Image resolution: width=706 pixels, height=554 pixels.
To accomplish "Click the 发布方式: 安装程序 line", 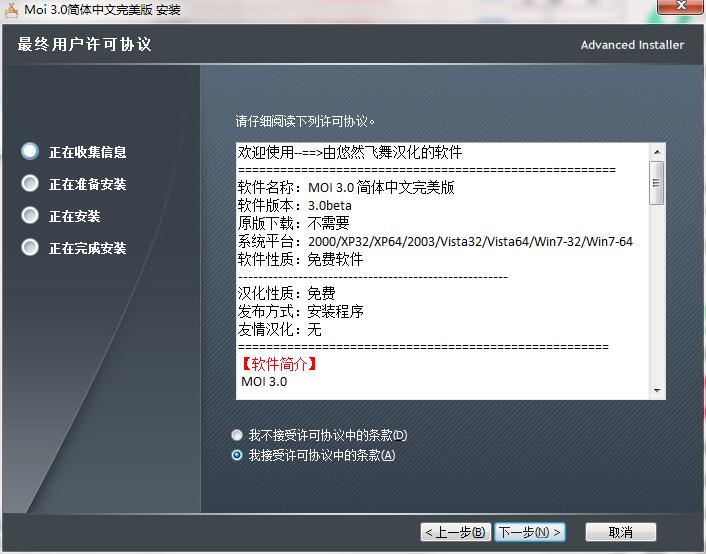I will coord(300,311).
